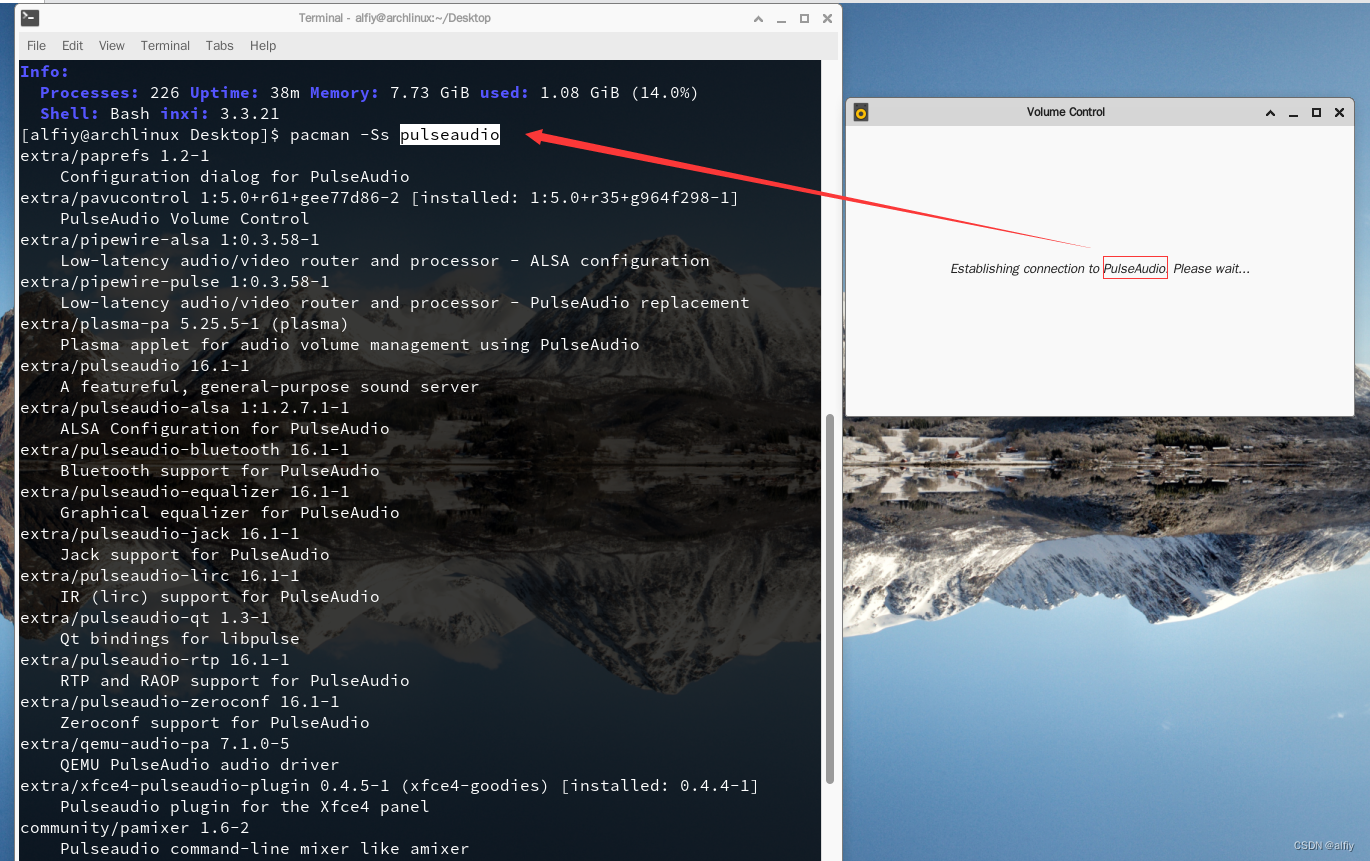This screenshot has width=1370, height=861.
Task: Roll up the Terminal window via shade arrow
Action: (758, 18)
